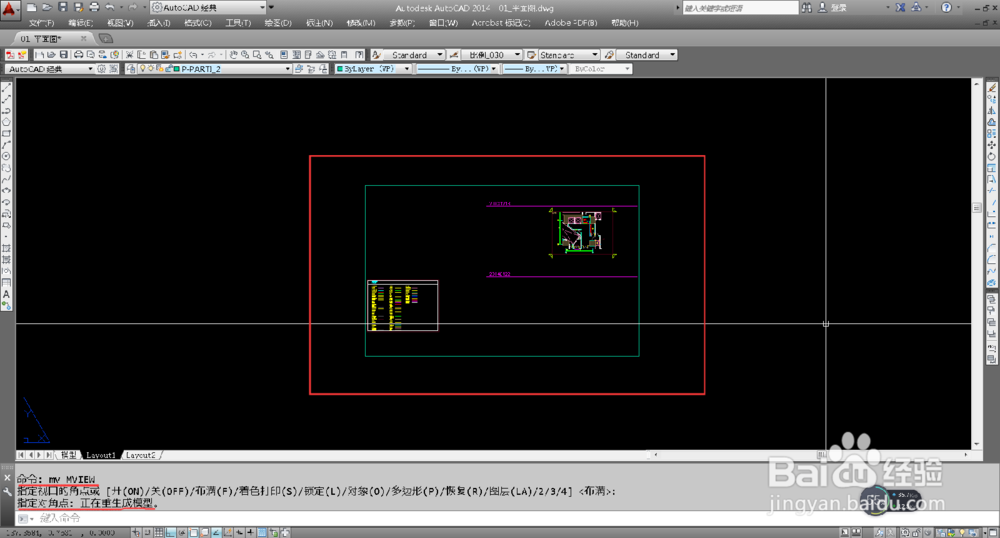Click the Text Style icon before Standard
This screenshot has height=538, width=1000.
376,55
